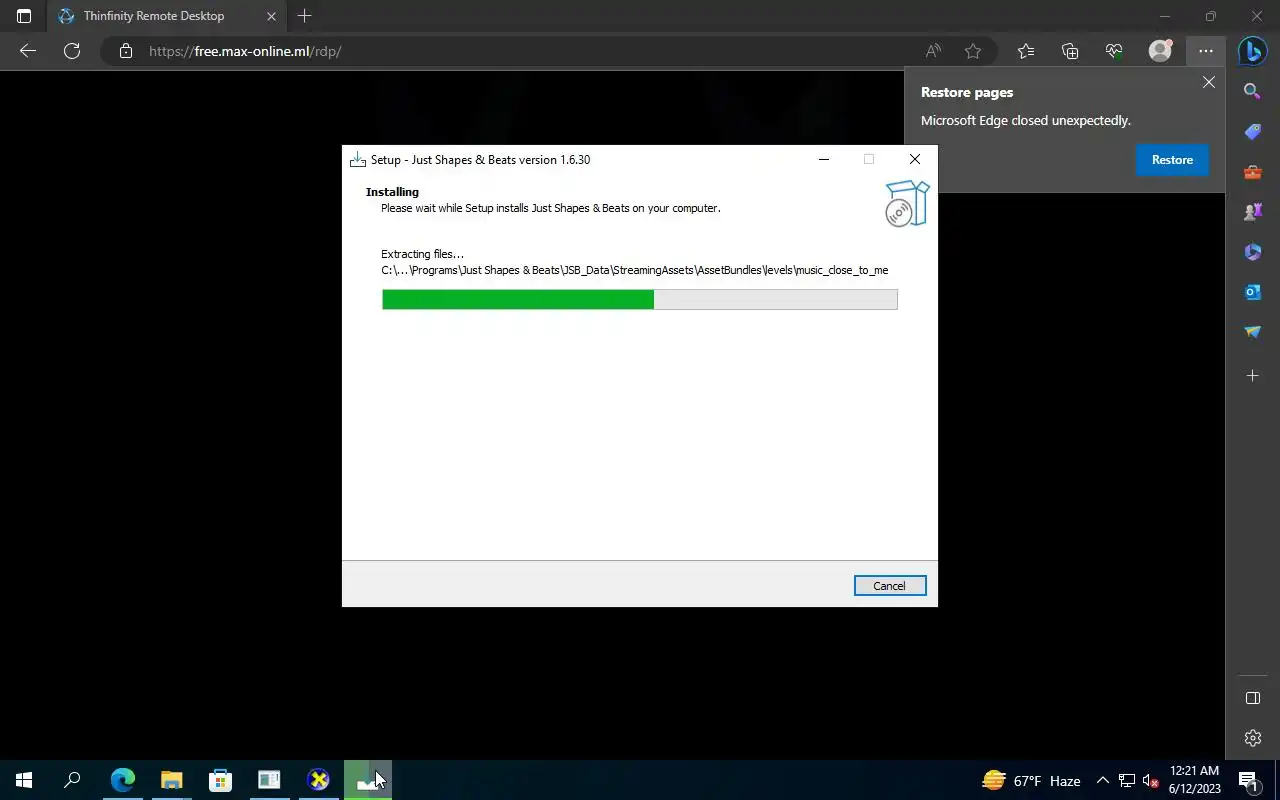Open Edge Settings and more menu

(1206, 51)
